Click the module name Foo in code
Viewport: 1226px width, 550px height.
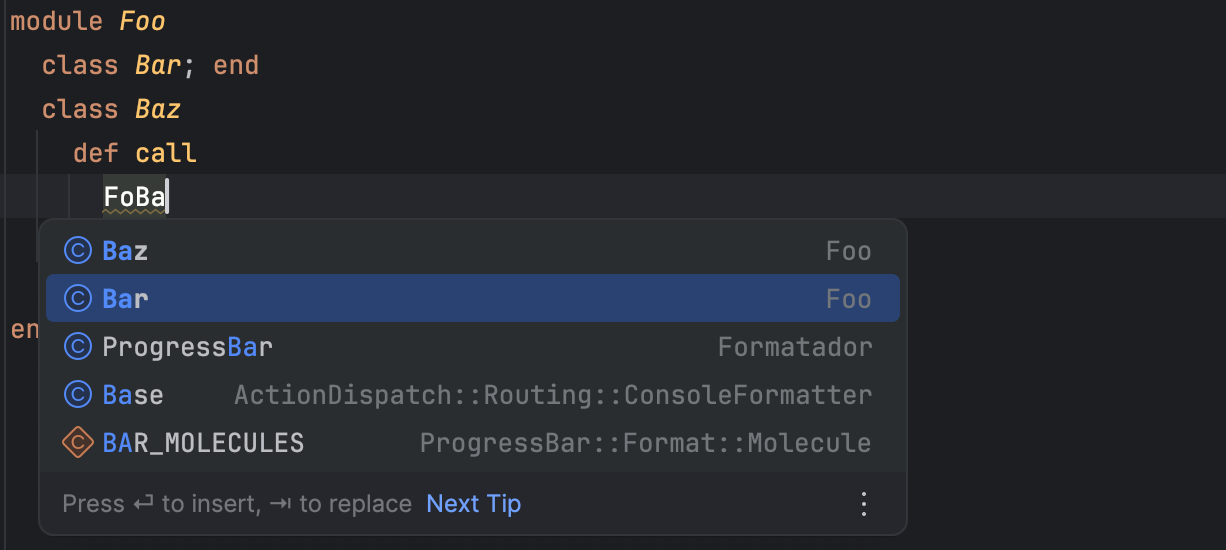142,21
